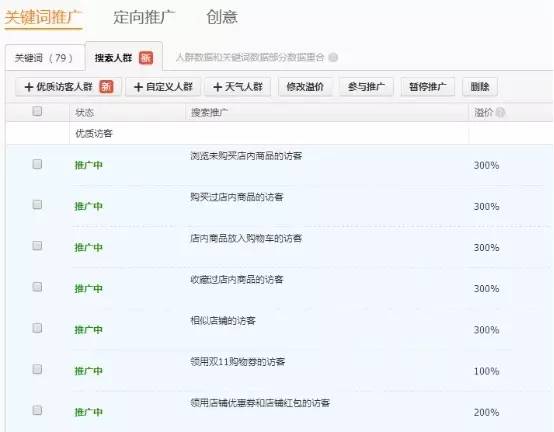Click the 200% premium value

coord(486,412)
